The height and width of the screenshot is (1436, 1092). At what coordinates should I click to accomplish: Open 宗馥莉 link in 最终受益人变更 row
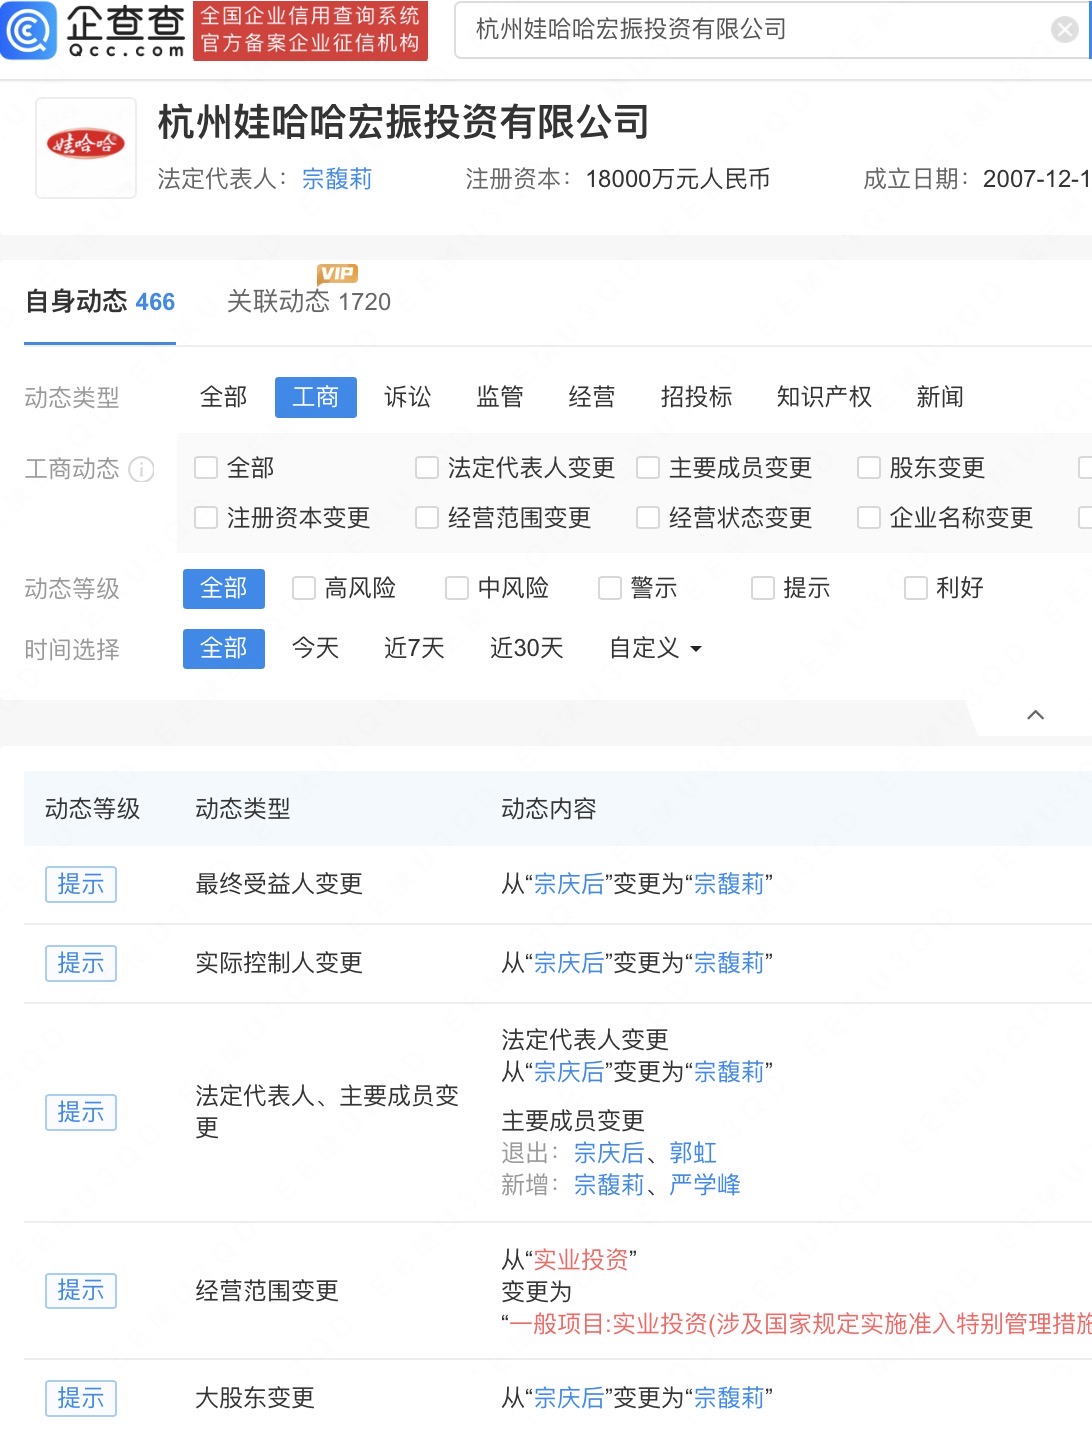tap(729, 884)
